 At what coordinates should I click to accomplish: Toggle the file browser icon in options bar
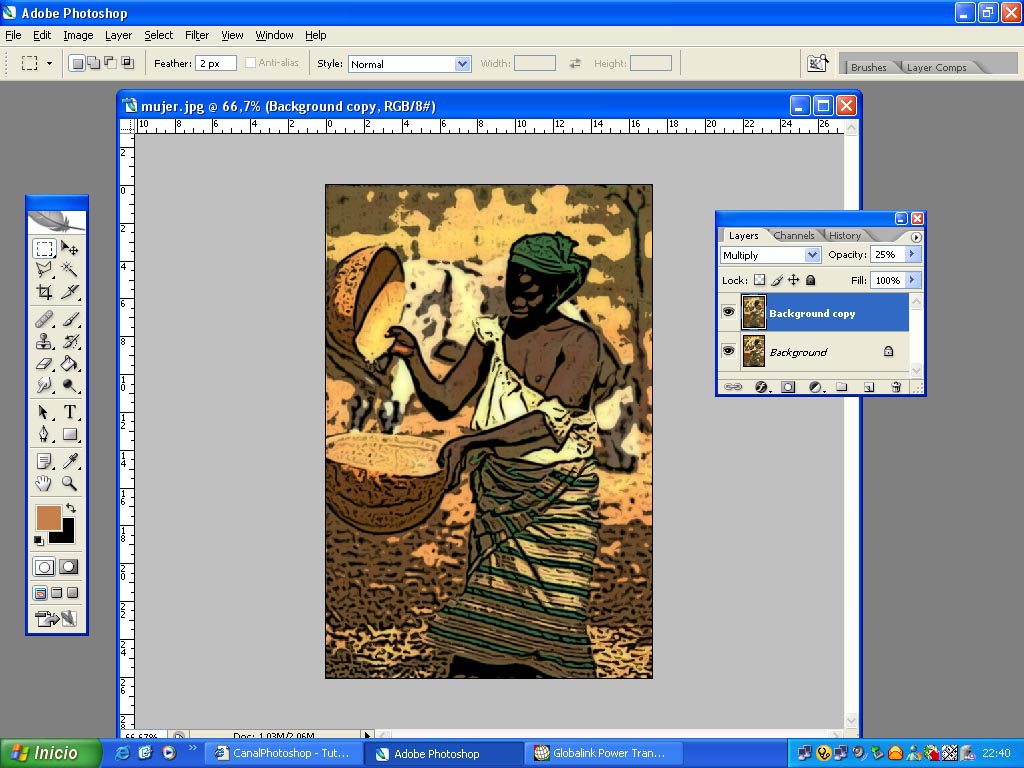pyautogui.click(x=818, y=63)
